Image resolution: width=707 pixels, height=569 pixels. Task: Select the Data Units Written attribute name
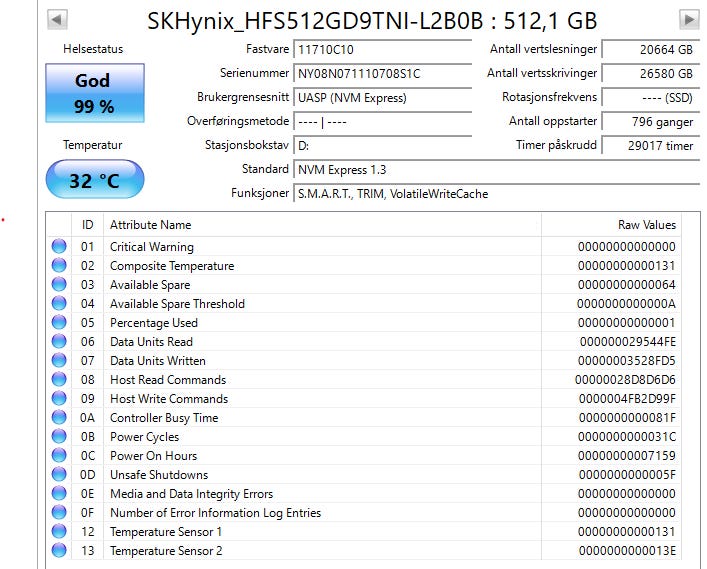tap(158, 361)
